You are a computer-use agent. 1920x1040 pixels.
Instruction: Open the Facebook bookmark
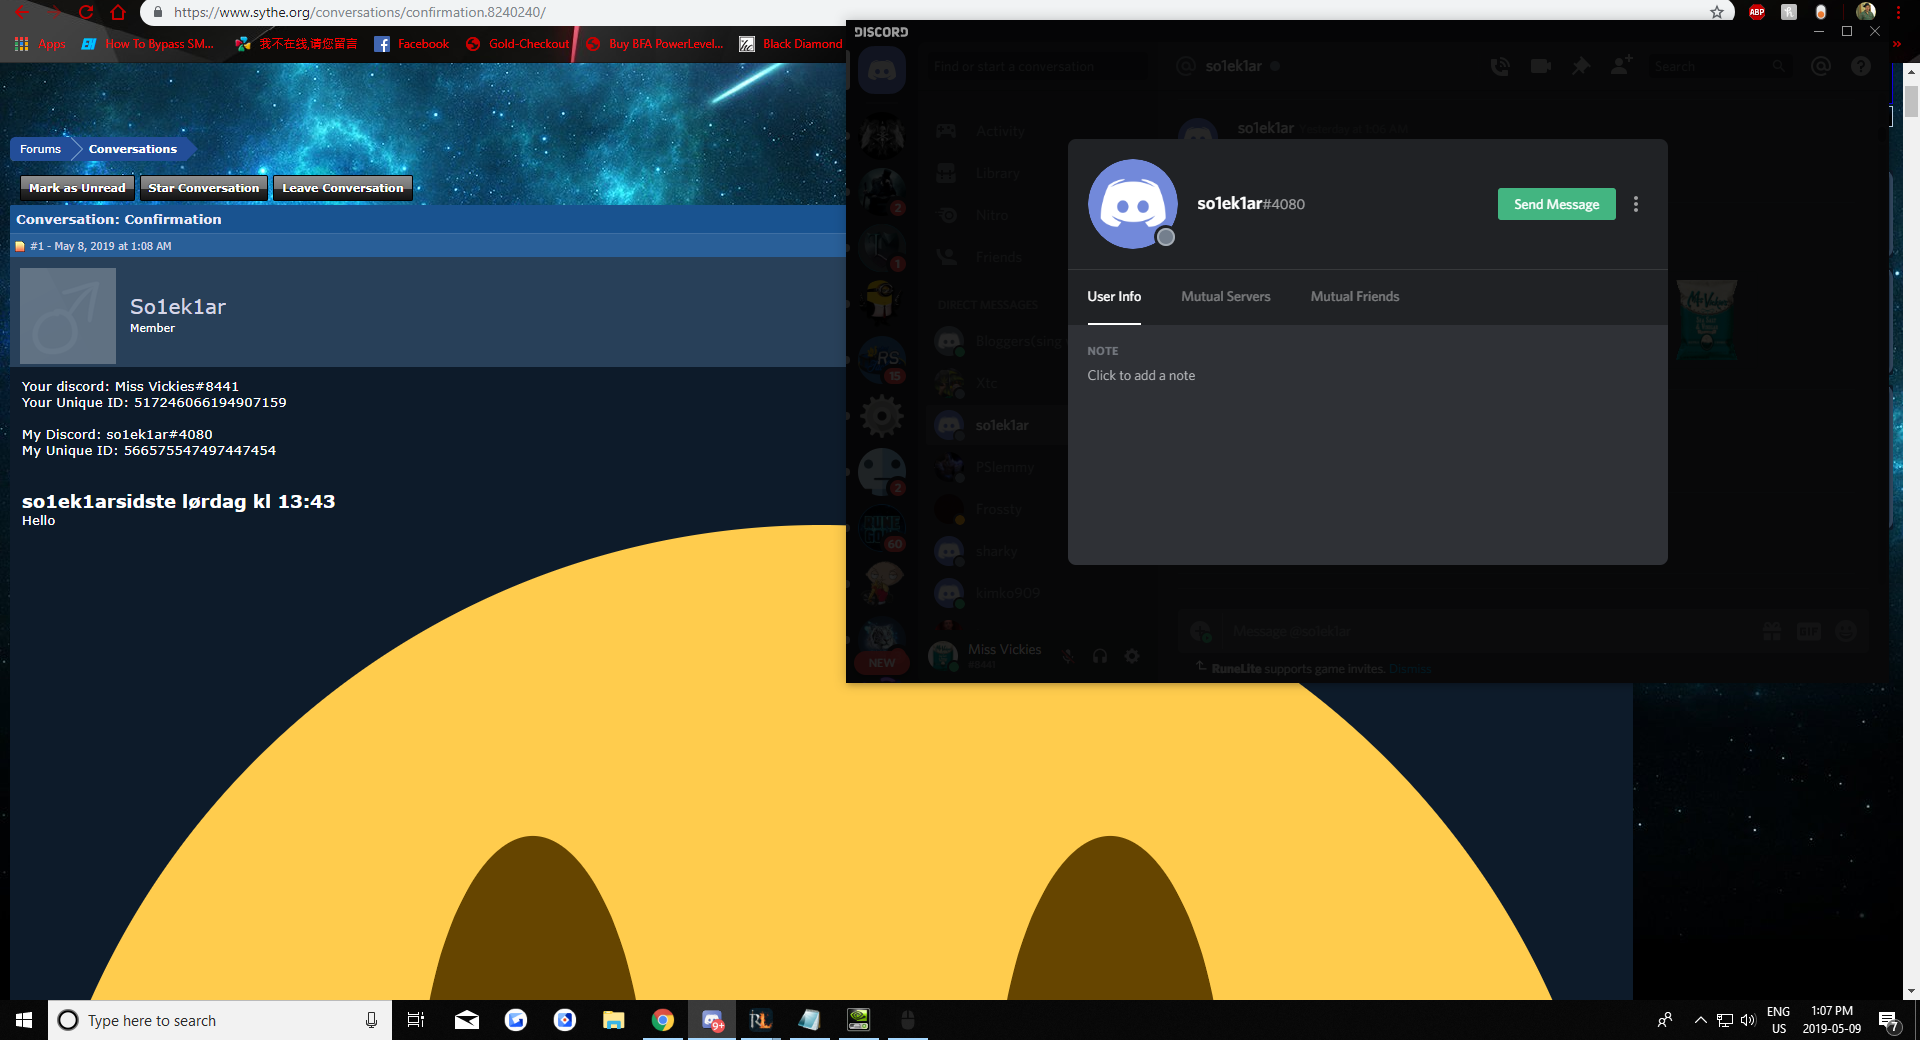coord(412,44)
